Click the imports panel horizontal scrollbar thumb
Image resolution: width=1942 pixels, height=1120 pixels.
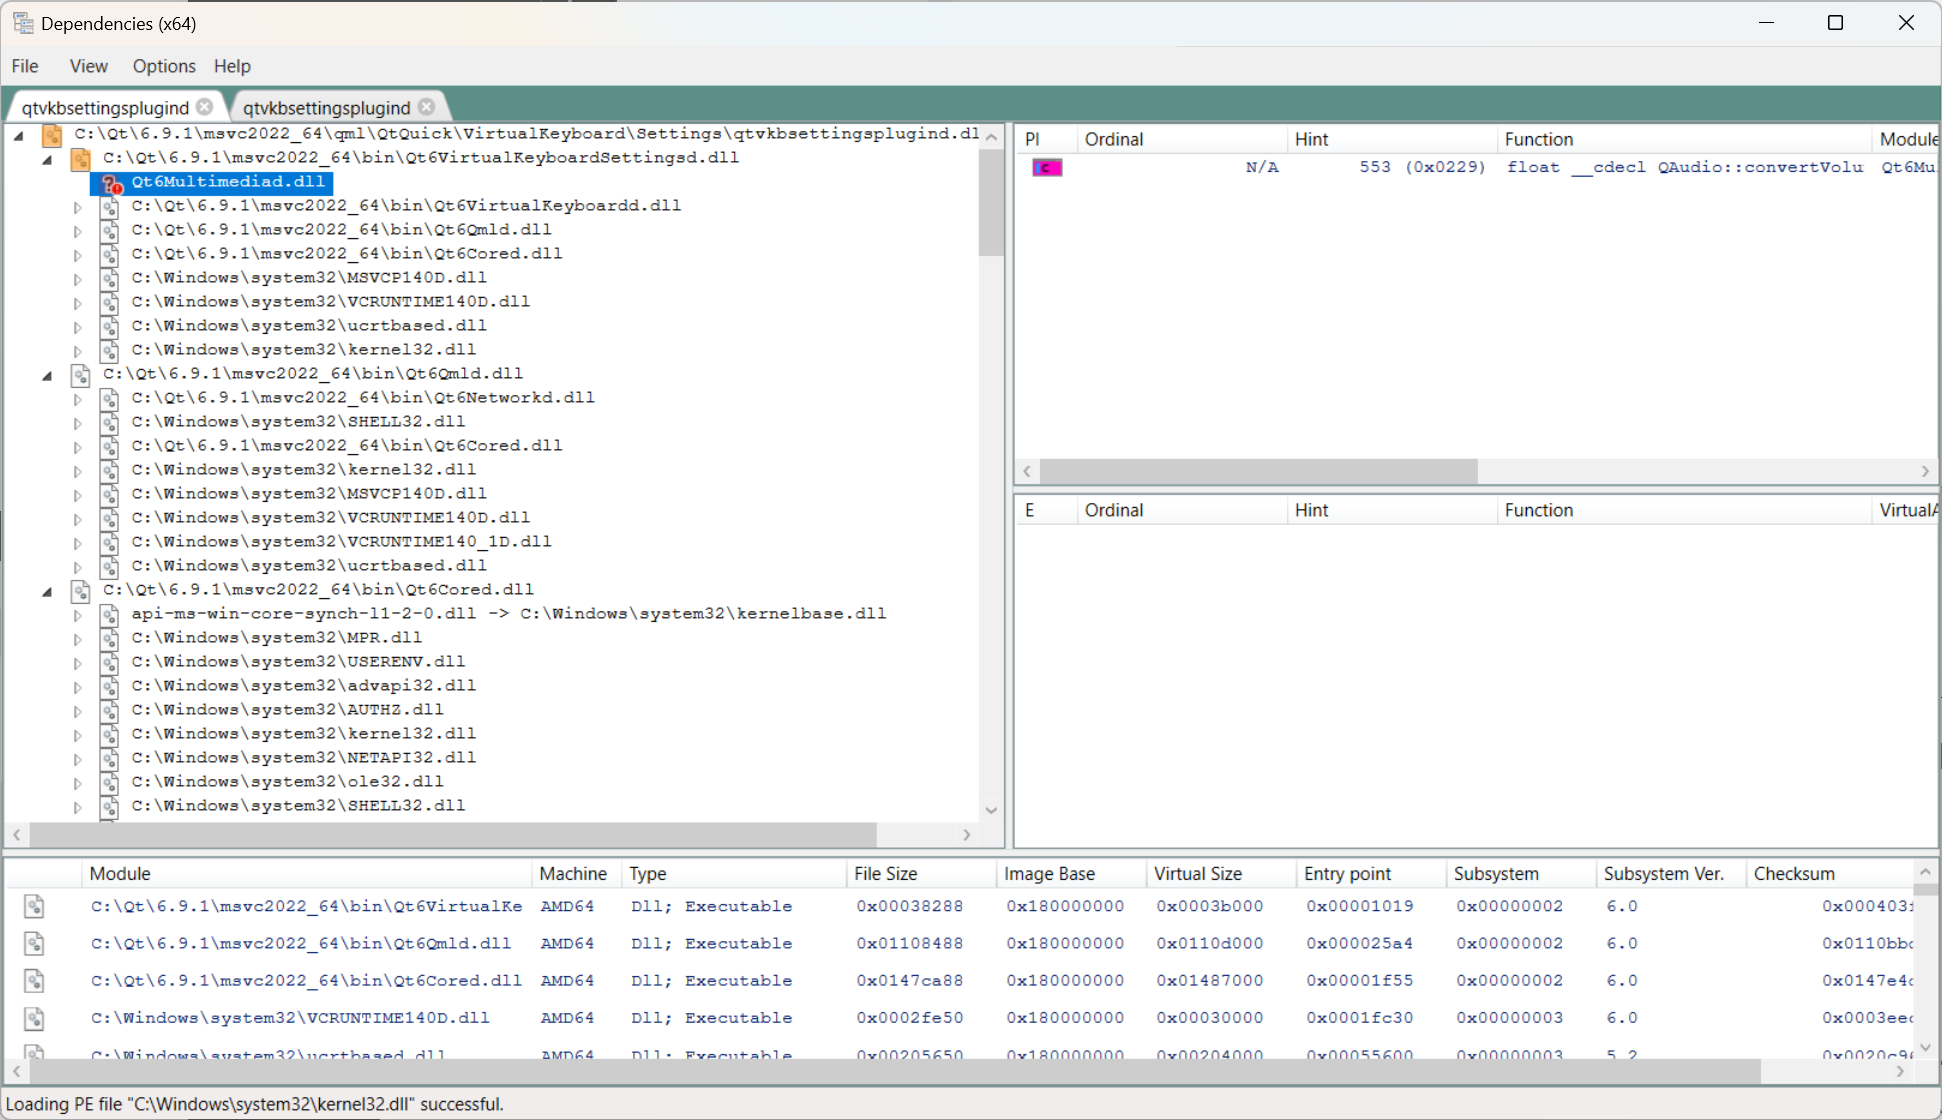tap(1258, 471)
